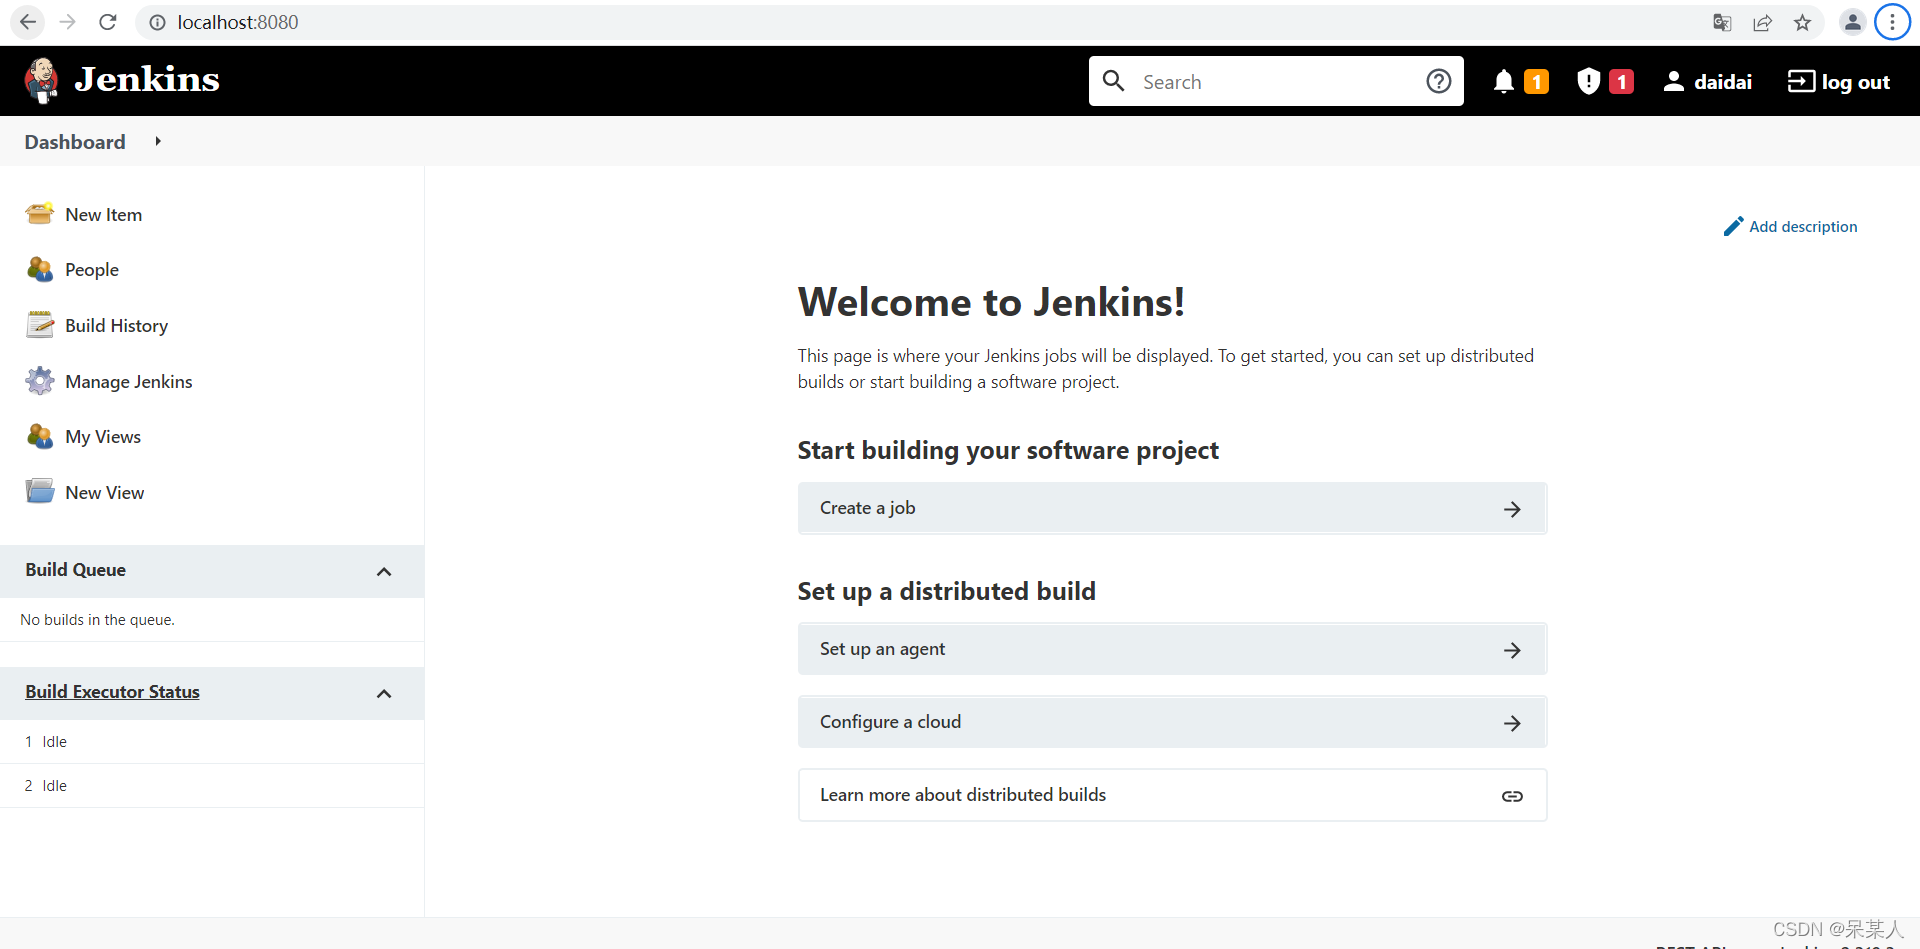
Task: Open the People sidebar entry
Action: [x=92, y=270]
